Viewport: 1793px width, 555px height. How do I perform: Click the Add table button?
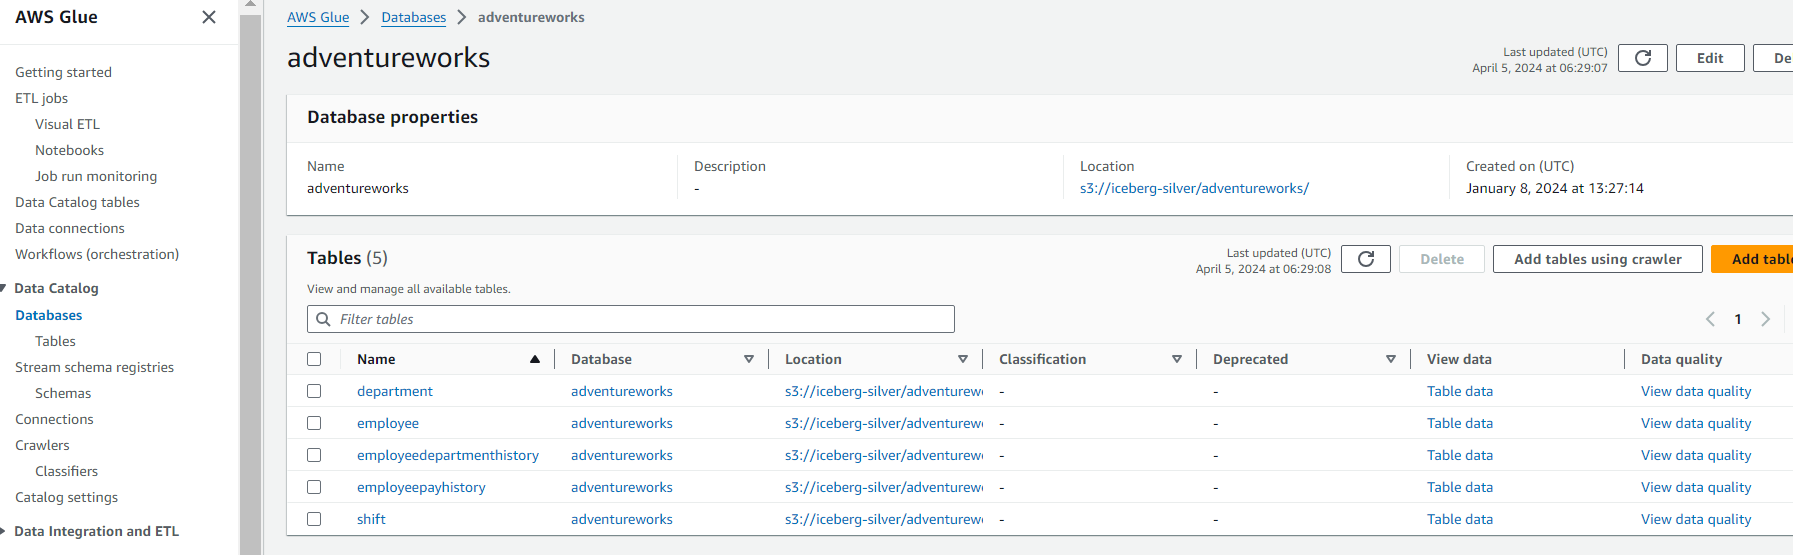[x=1752, y=259]
